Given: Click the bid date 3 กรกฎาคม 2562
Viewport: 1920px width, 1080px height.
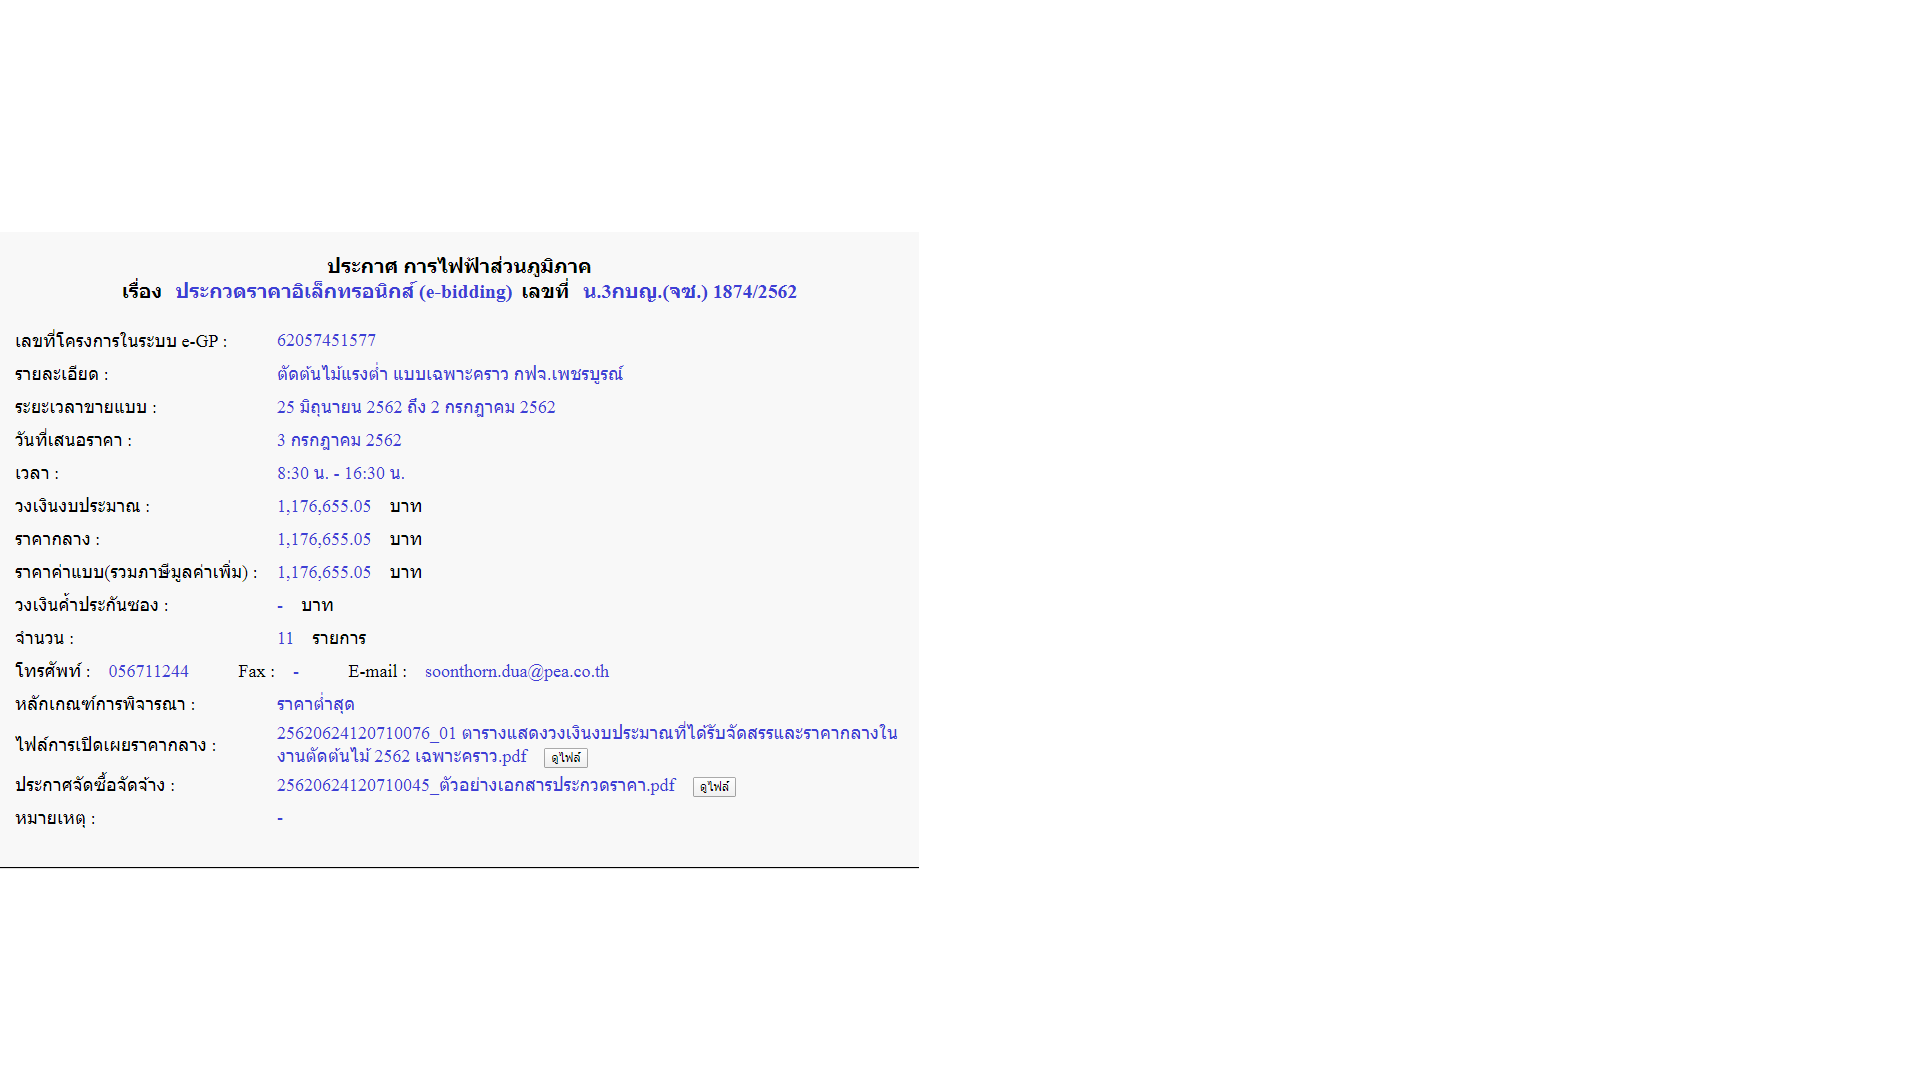Looking at the screenshot, I should pyautogui.click(x=339, y=440).
